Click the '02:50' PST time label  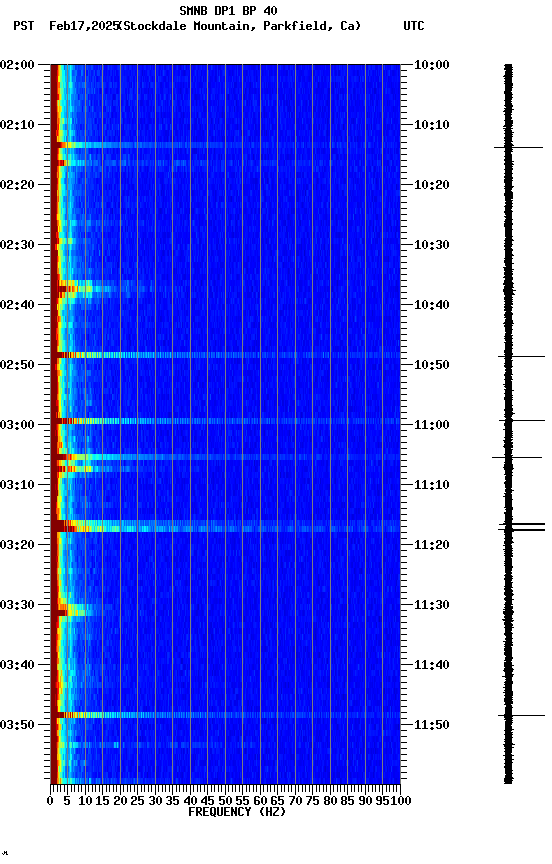point(17,365)
